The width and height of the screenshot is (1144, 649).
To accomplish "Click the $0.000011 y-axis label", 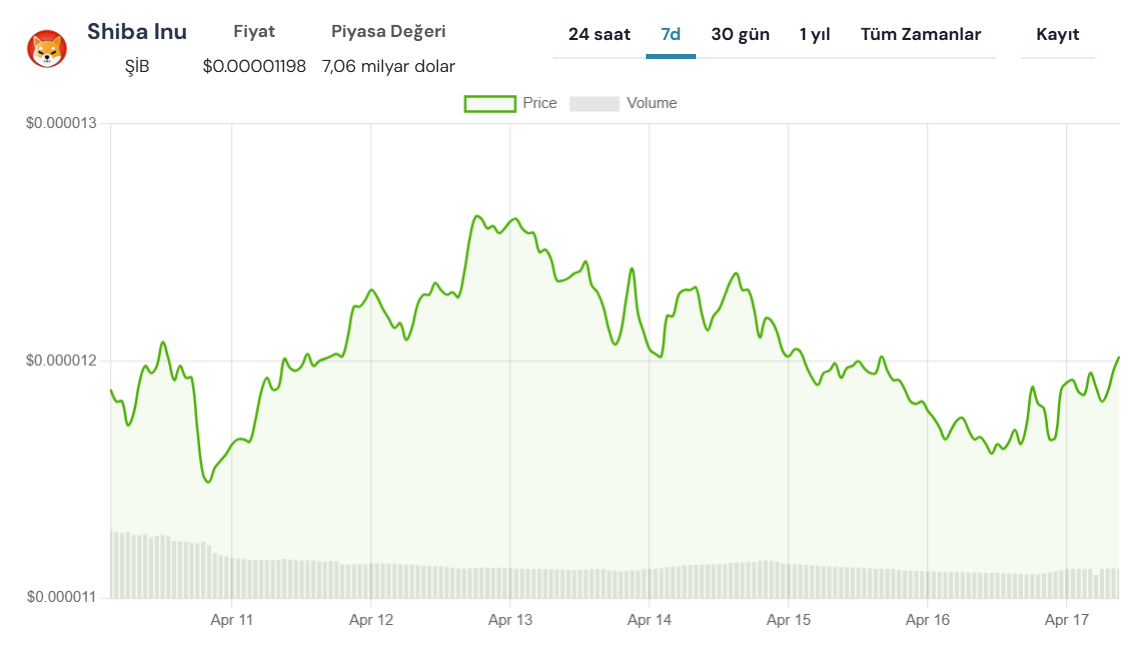I will coord(61,597).
